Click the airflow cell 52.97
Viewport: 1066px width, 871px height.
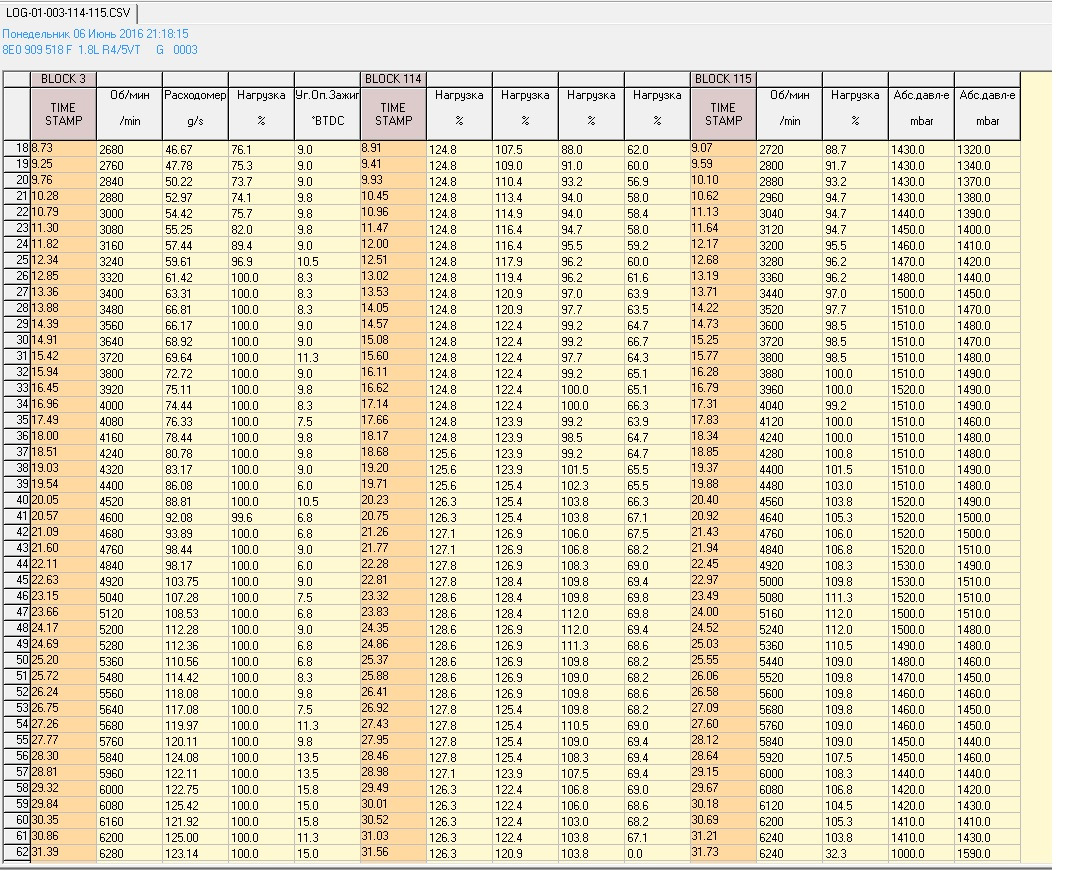tap(195, 198)
